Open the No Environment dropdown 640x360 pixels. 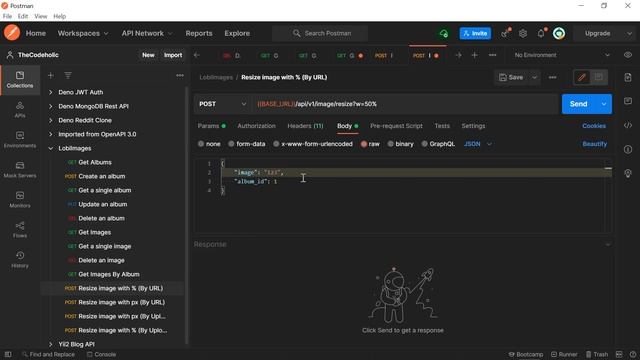pyautogui.click(x=562, y=55)
